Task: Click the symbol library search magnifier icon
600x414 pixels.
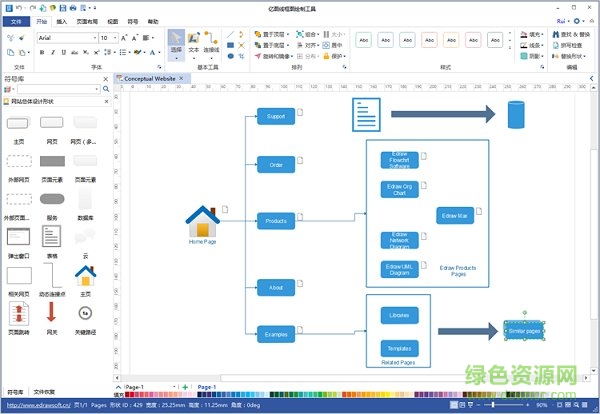Action: [106, 89]
